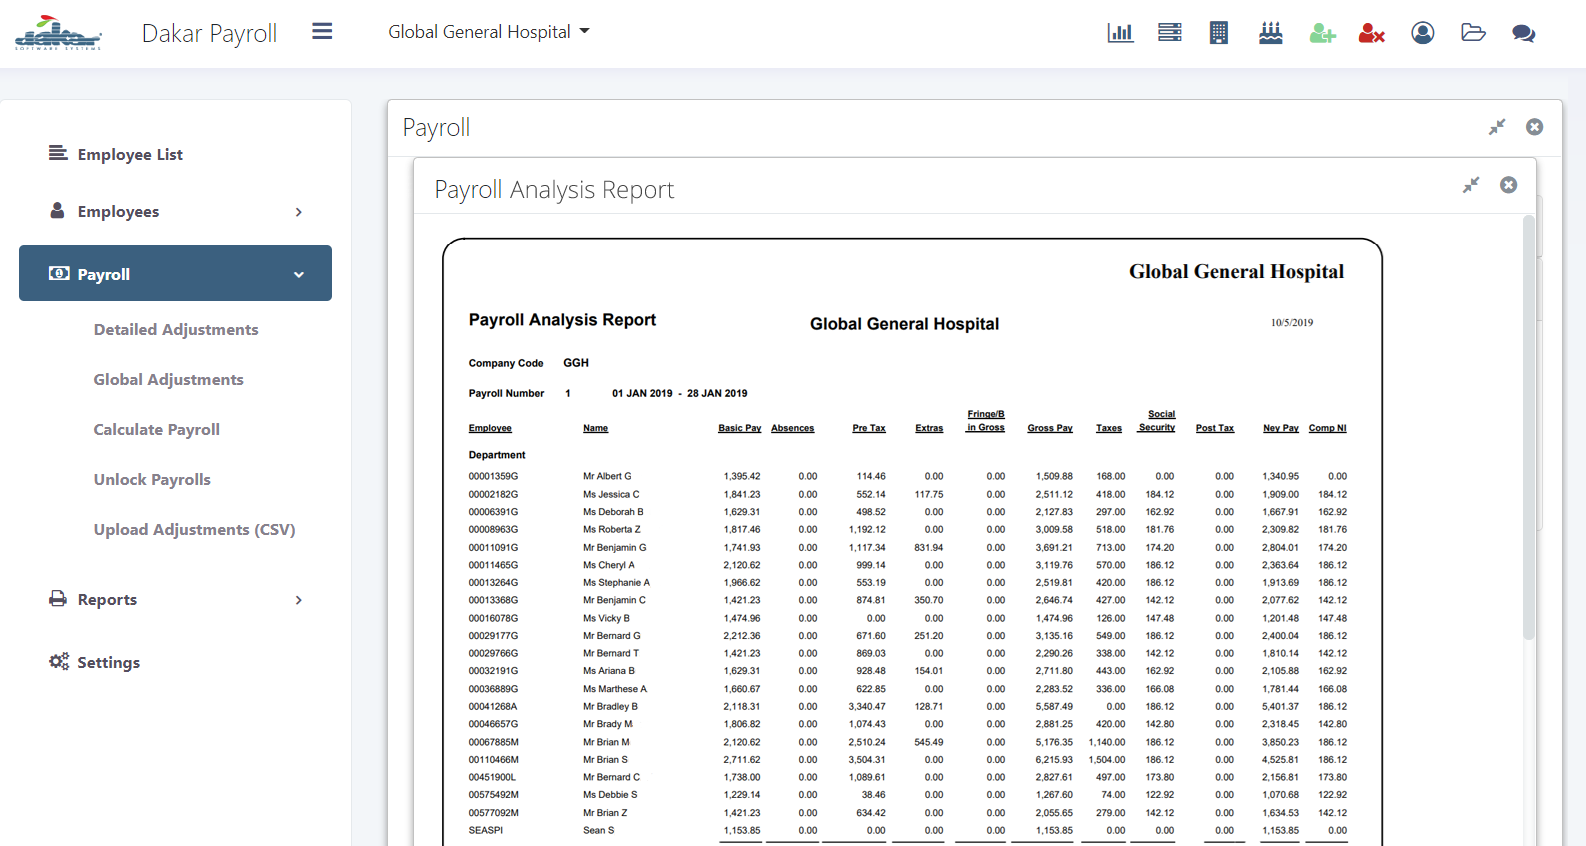This screenshot has height=846, width=1586.
Task: Expand the Employees submenu chevron
Action: 298,212
